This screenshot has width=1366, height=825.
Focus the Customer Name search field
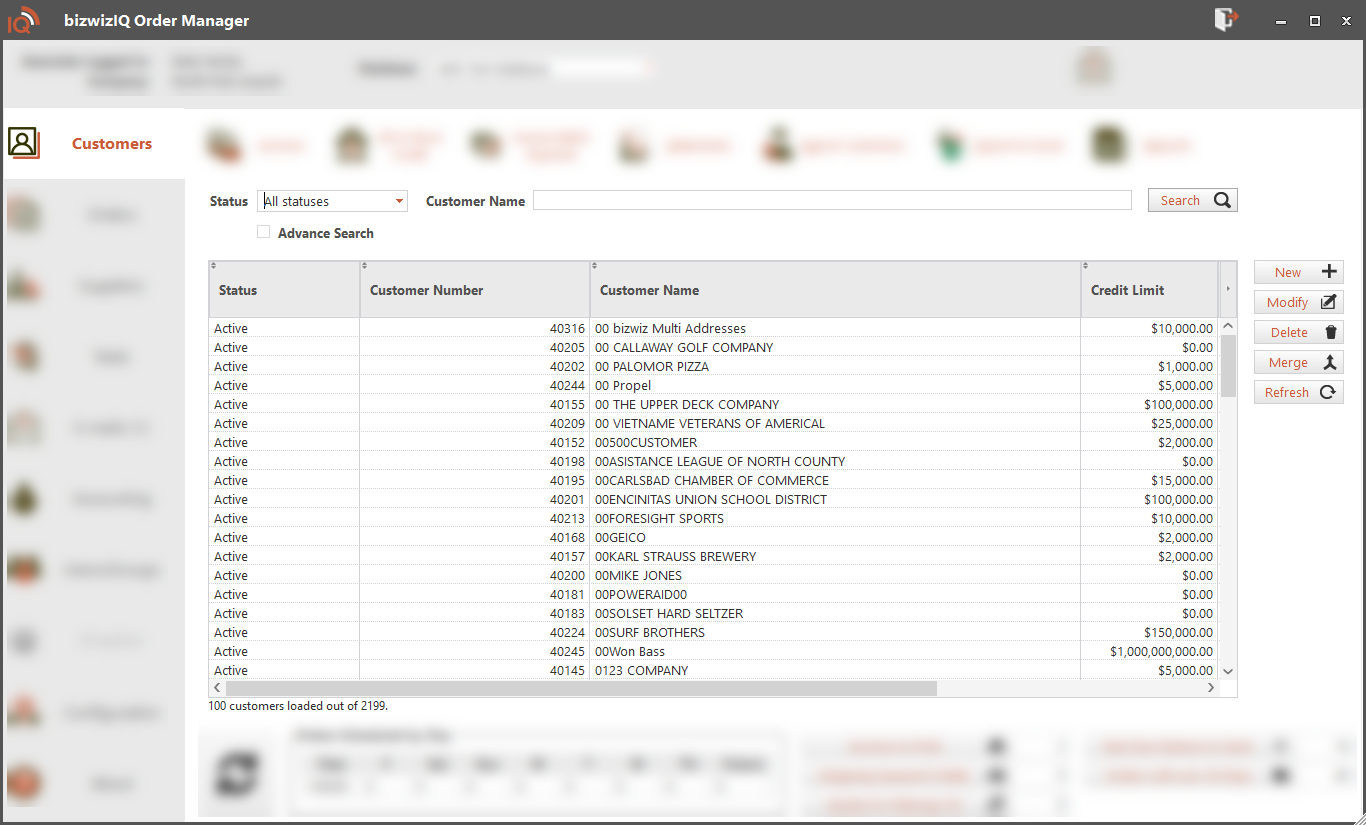(x=831, y=201)
